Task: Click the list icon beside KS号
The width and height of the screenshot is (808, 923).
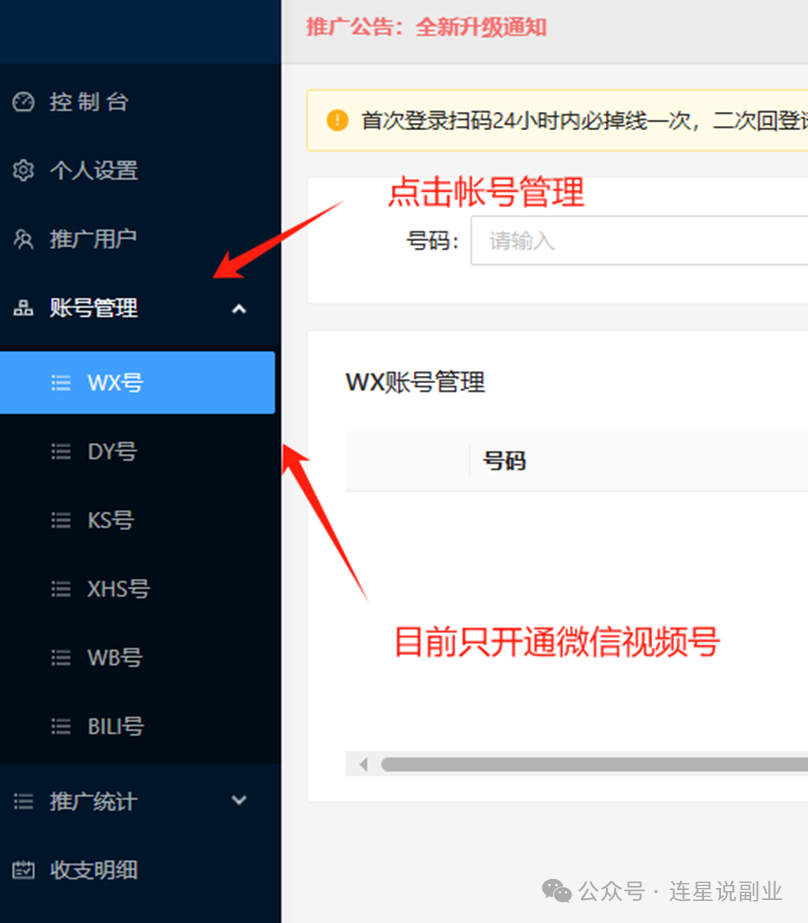Action: point(61,520)
